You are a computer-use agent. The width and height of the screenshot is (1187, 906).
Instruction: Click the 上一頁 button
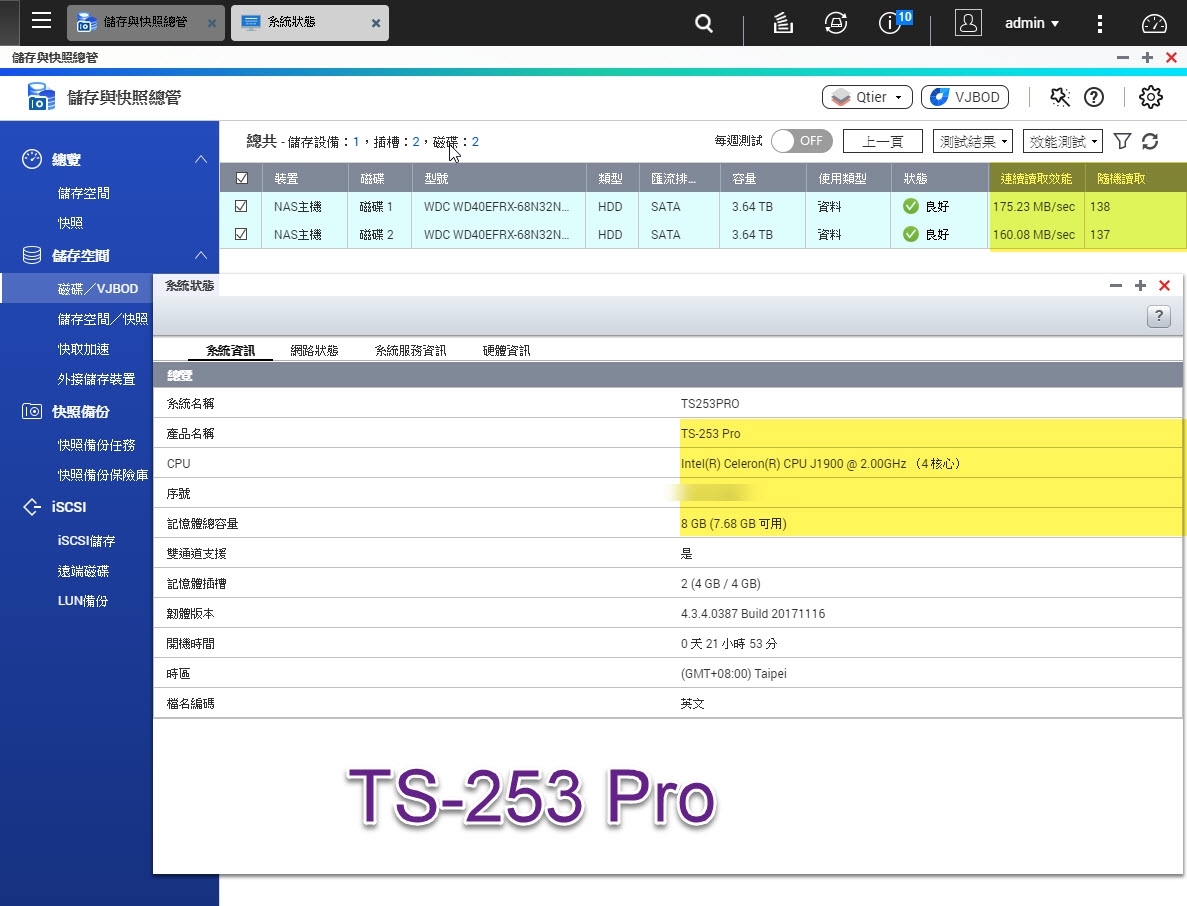[883, 141]
